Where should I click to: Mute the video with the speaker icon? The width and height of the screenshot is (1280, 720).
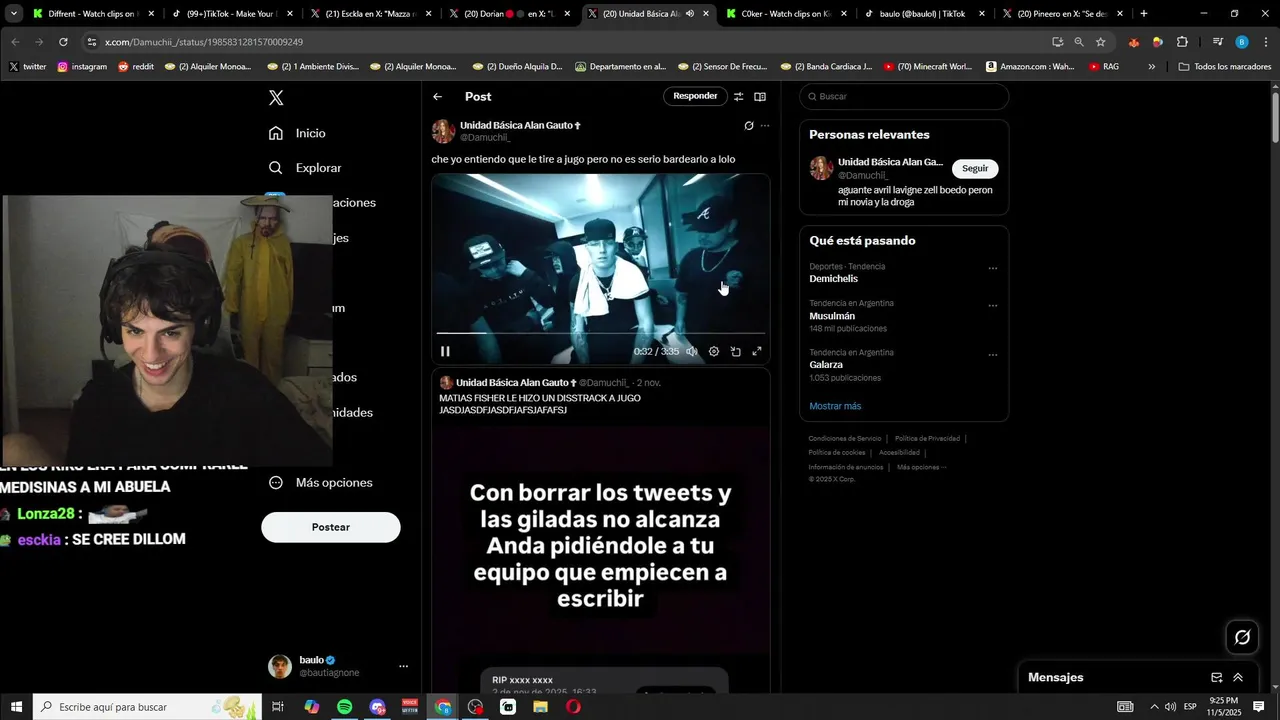(x=691, y=351)
